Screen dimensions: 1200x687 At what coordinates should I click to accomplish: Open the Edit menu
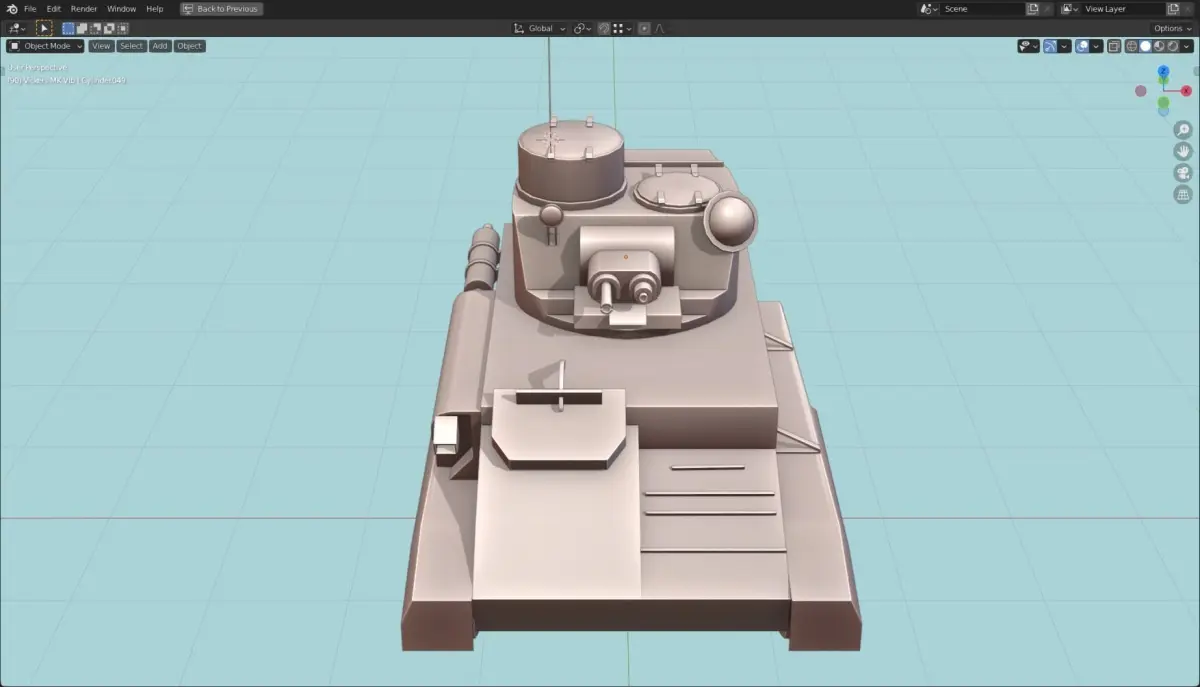(x=54, y=8)
